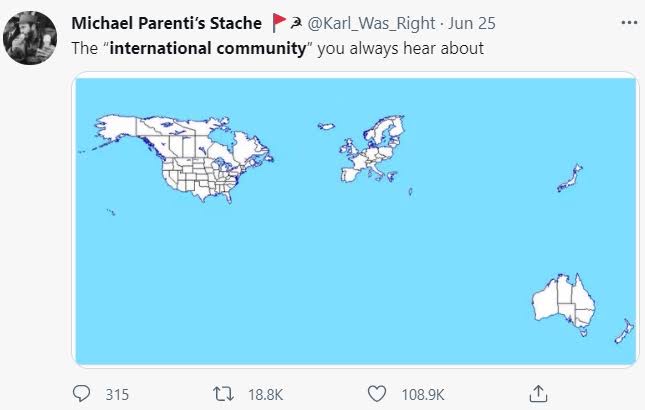Open the three-dot more options menu

pos(627,22)
